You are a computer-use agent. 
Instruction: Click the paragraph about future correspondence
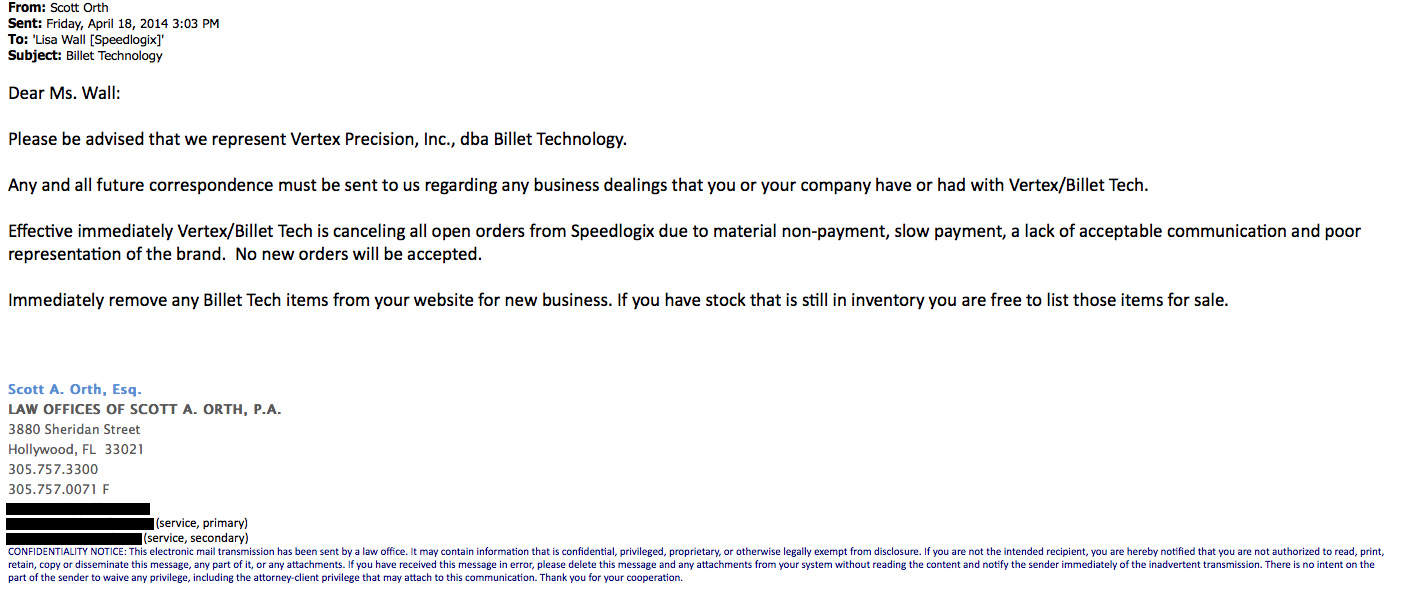pos(579,185)
